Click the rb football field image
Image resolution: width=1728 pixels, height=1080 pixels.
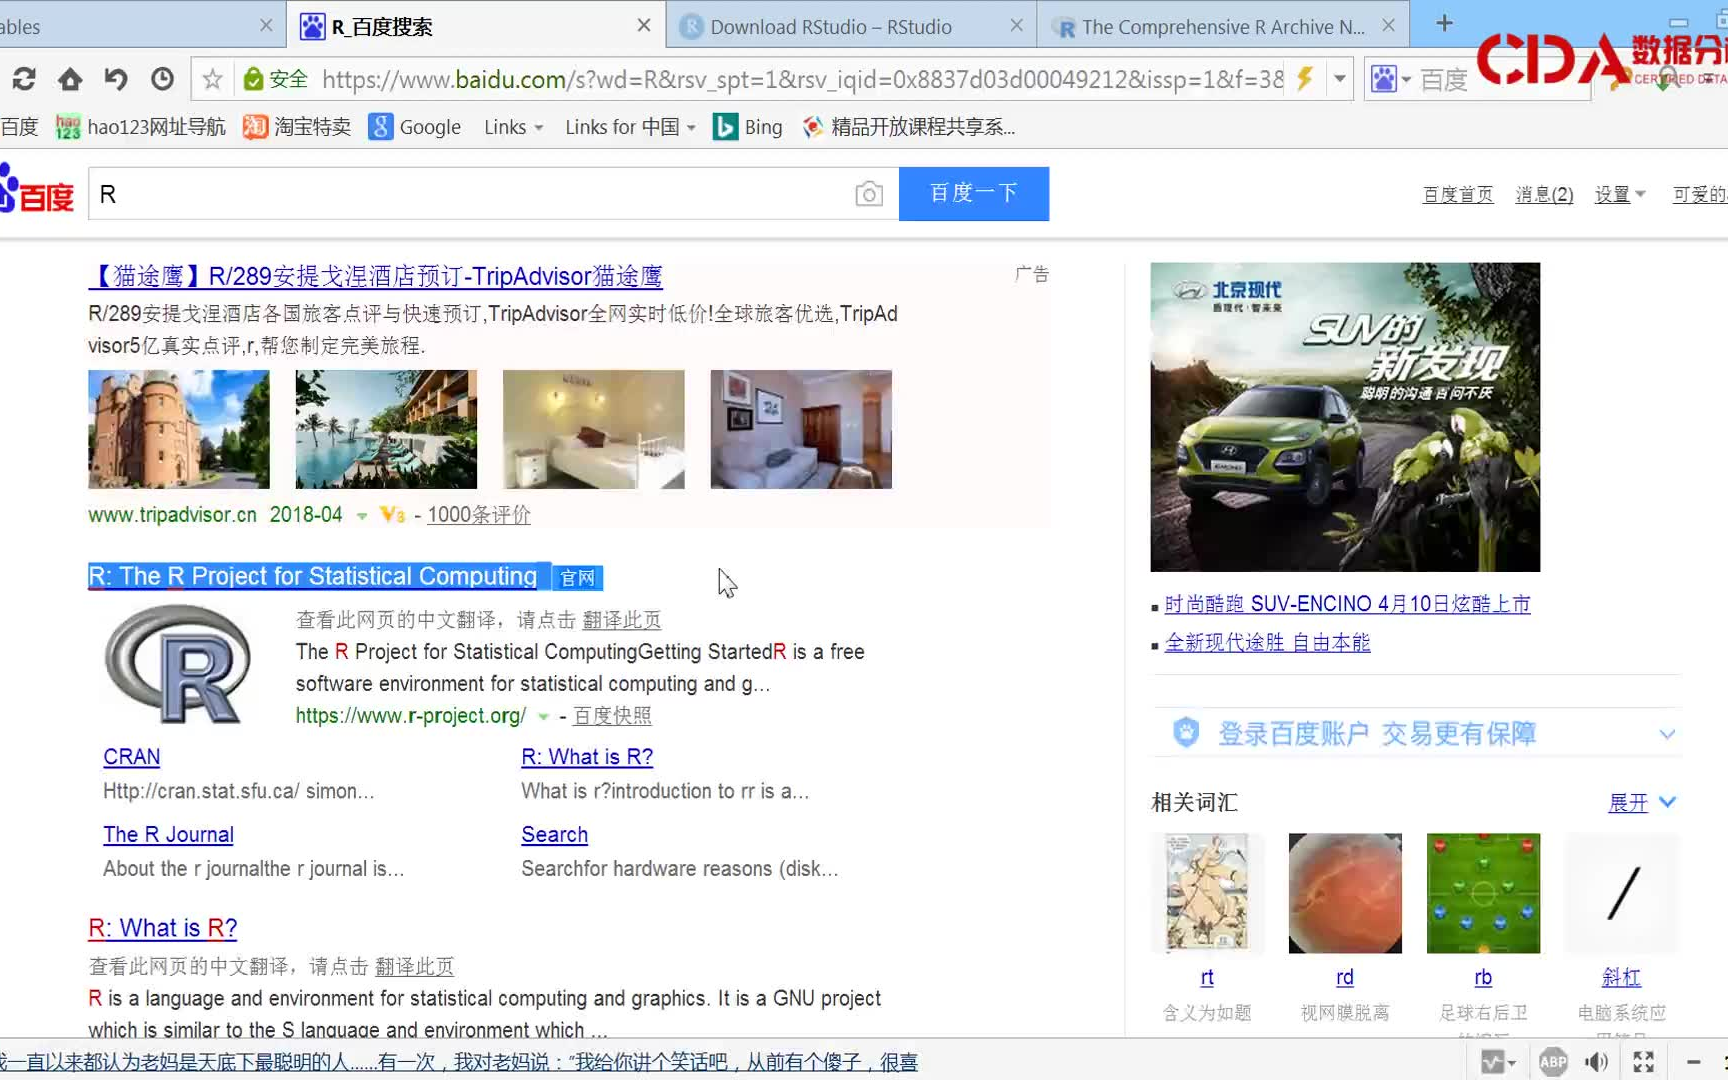[1483, 893]
